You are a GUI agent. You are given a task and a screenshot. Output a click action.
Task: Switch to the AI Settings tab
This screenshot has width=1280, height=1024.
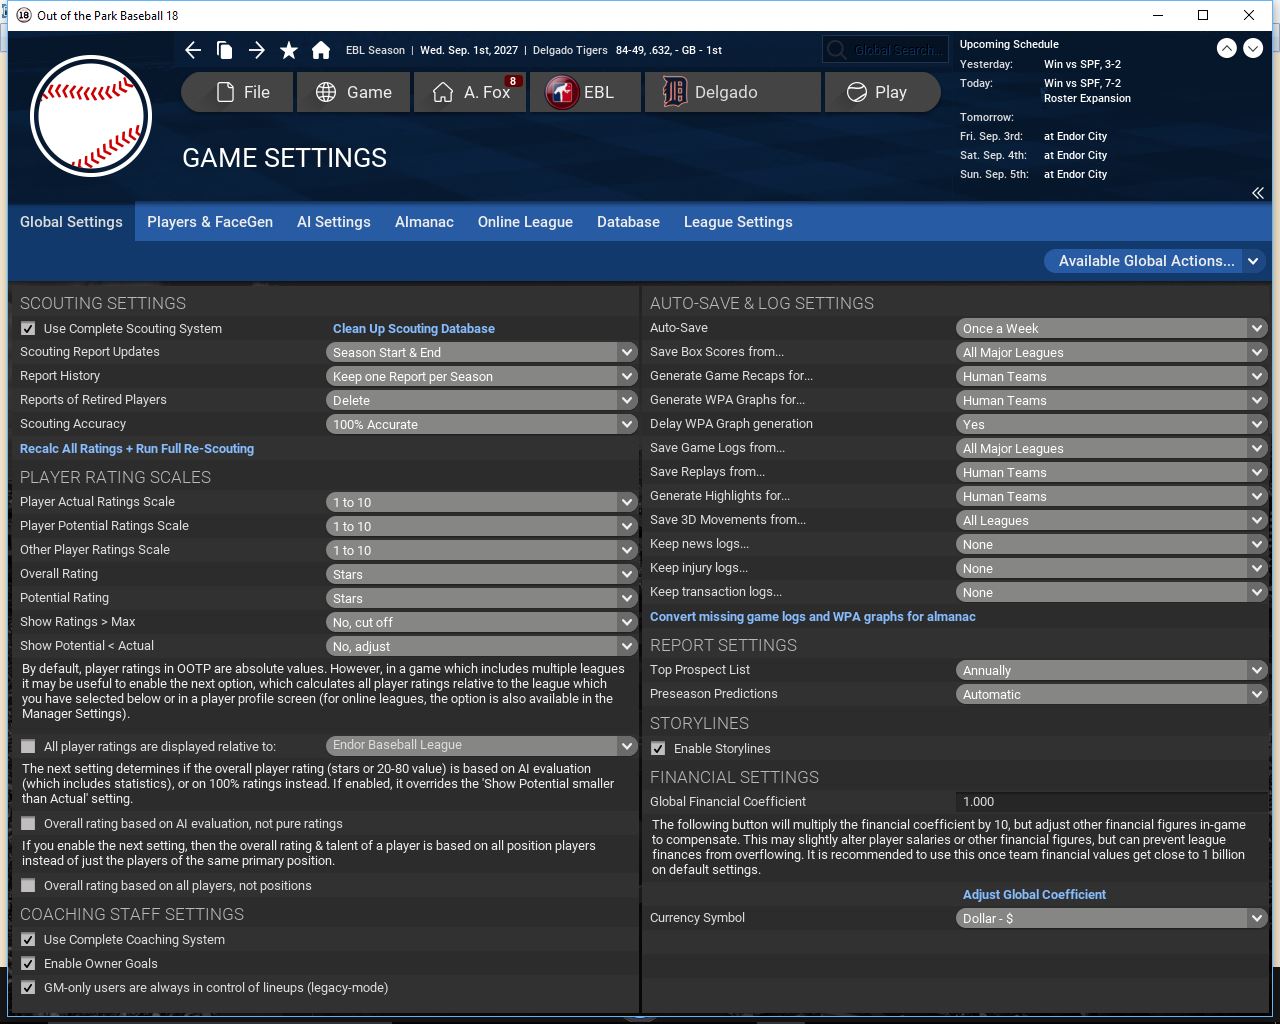click(x=333, y=222)
